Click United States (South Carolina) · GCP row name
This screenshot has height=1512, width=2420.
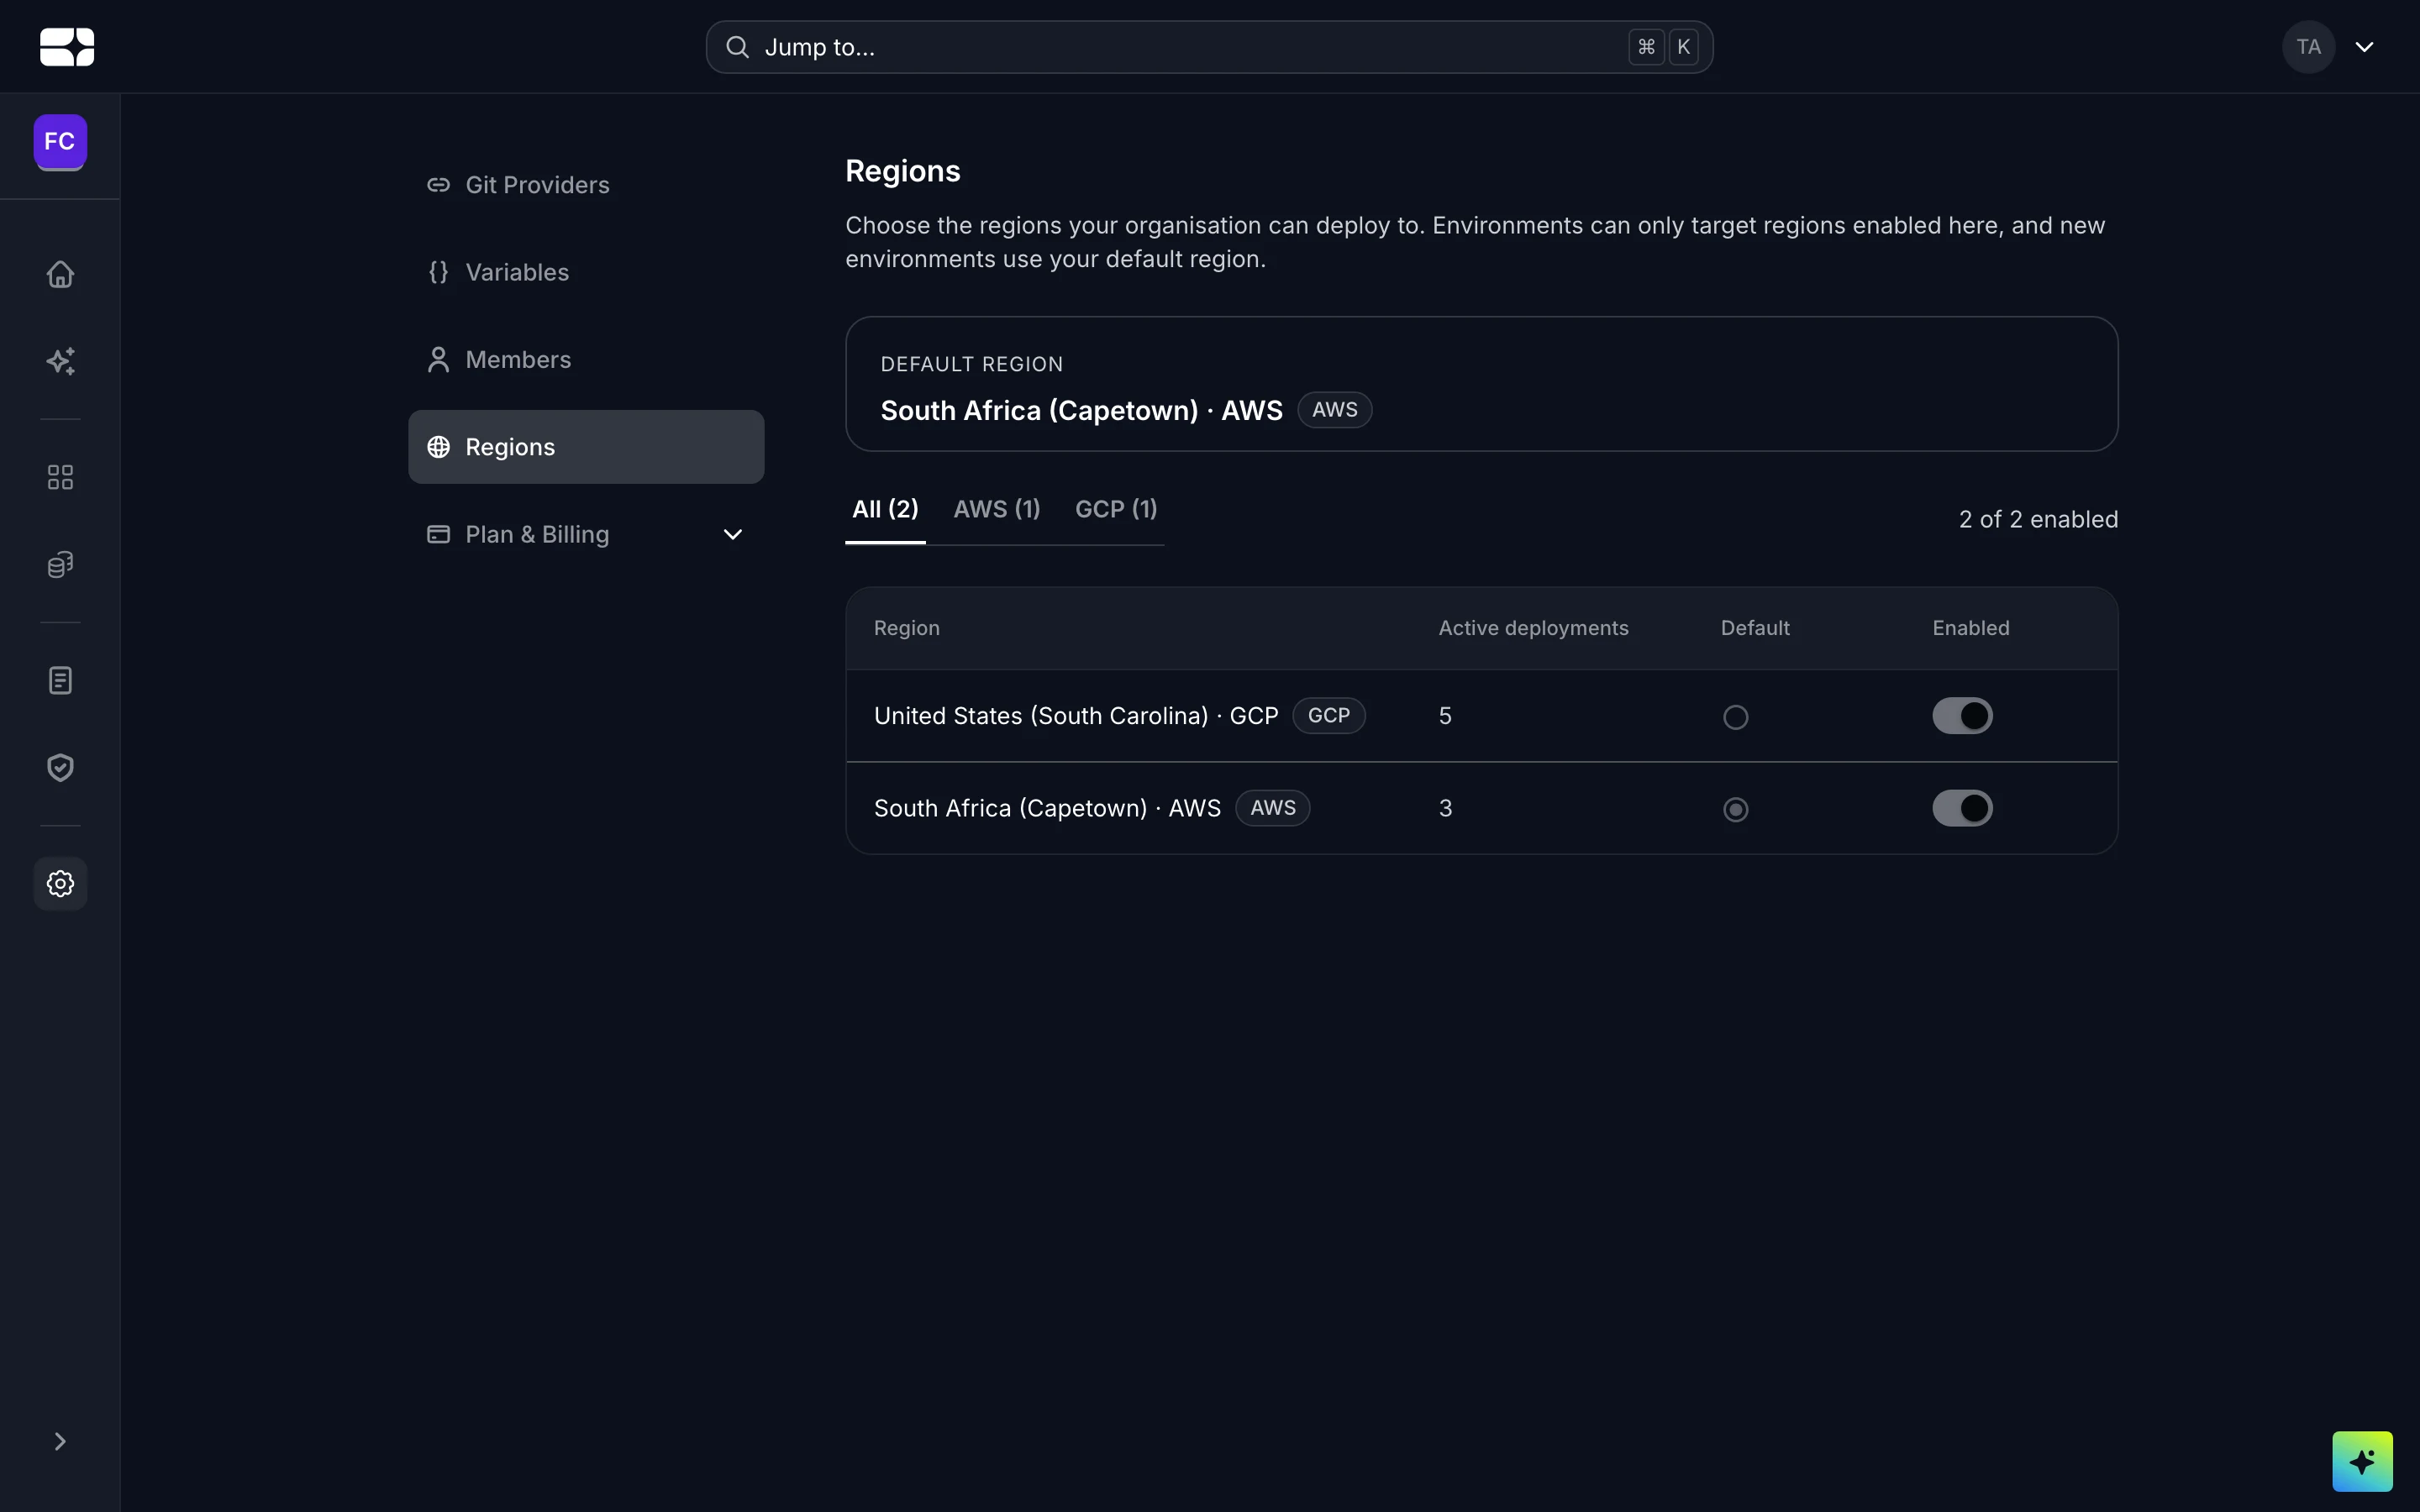1076,716
